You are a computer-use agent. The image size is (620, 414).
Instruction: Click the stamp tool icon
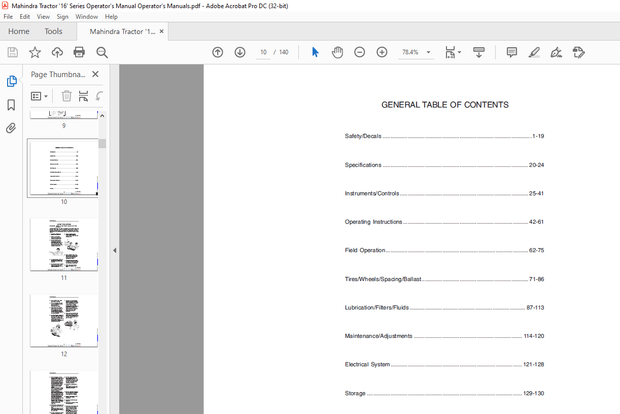tap(578, 52)
